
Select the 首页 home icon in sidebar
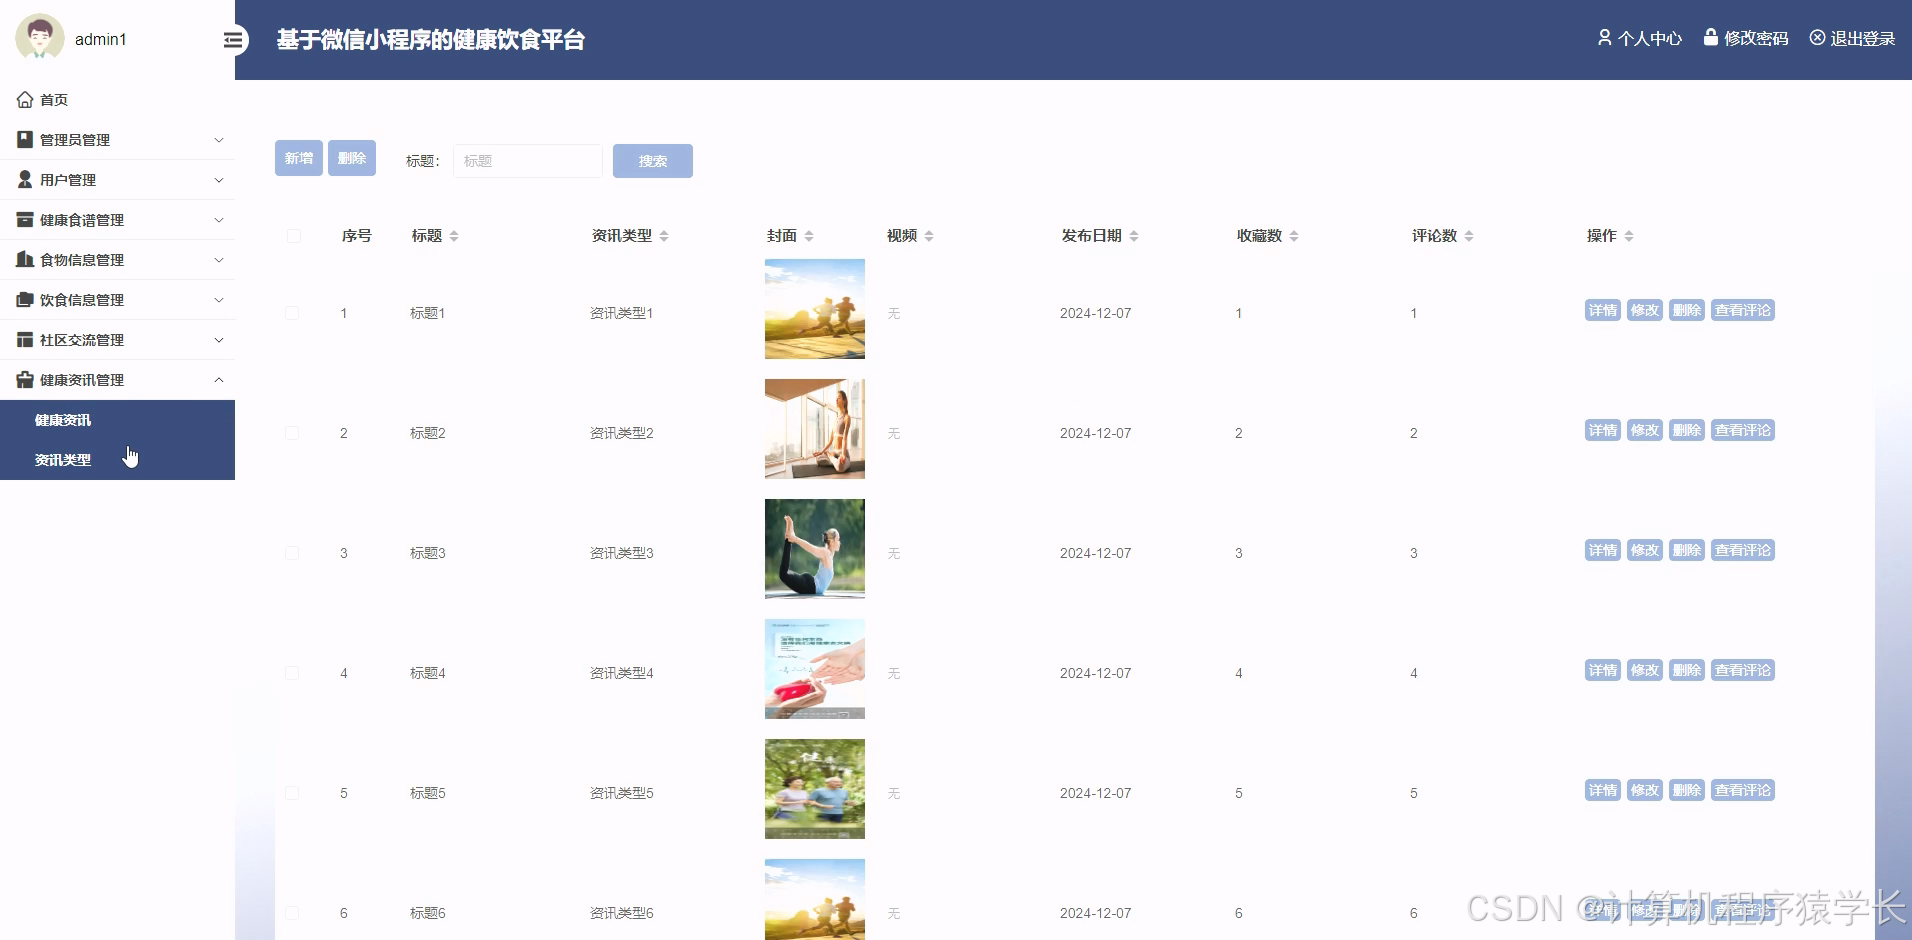24,99
